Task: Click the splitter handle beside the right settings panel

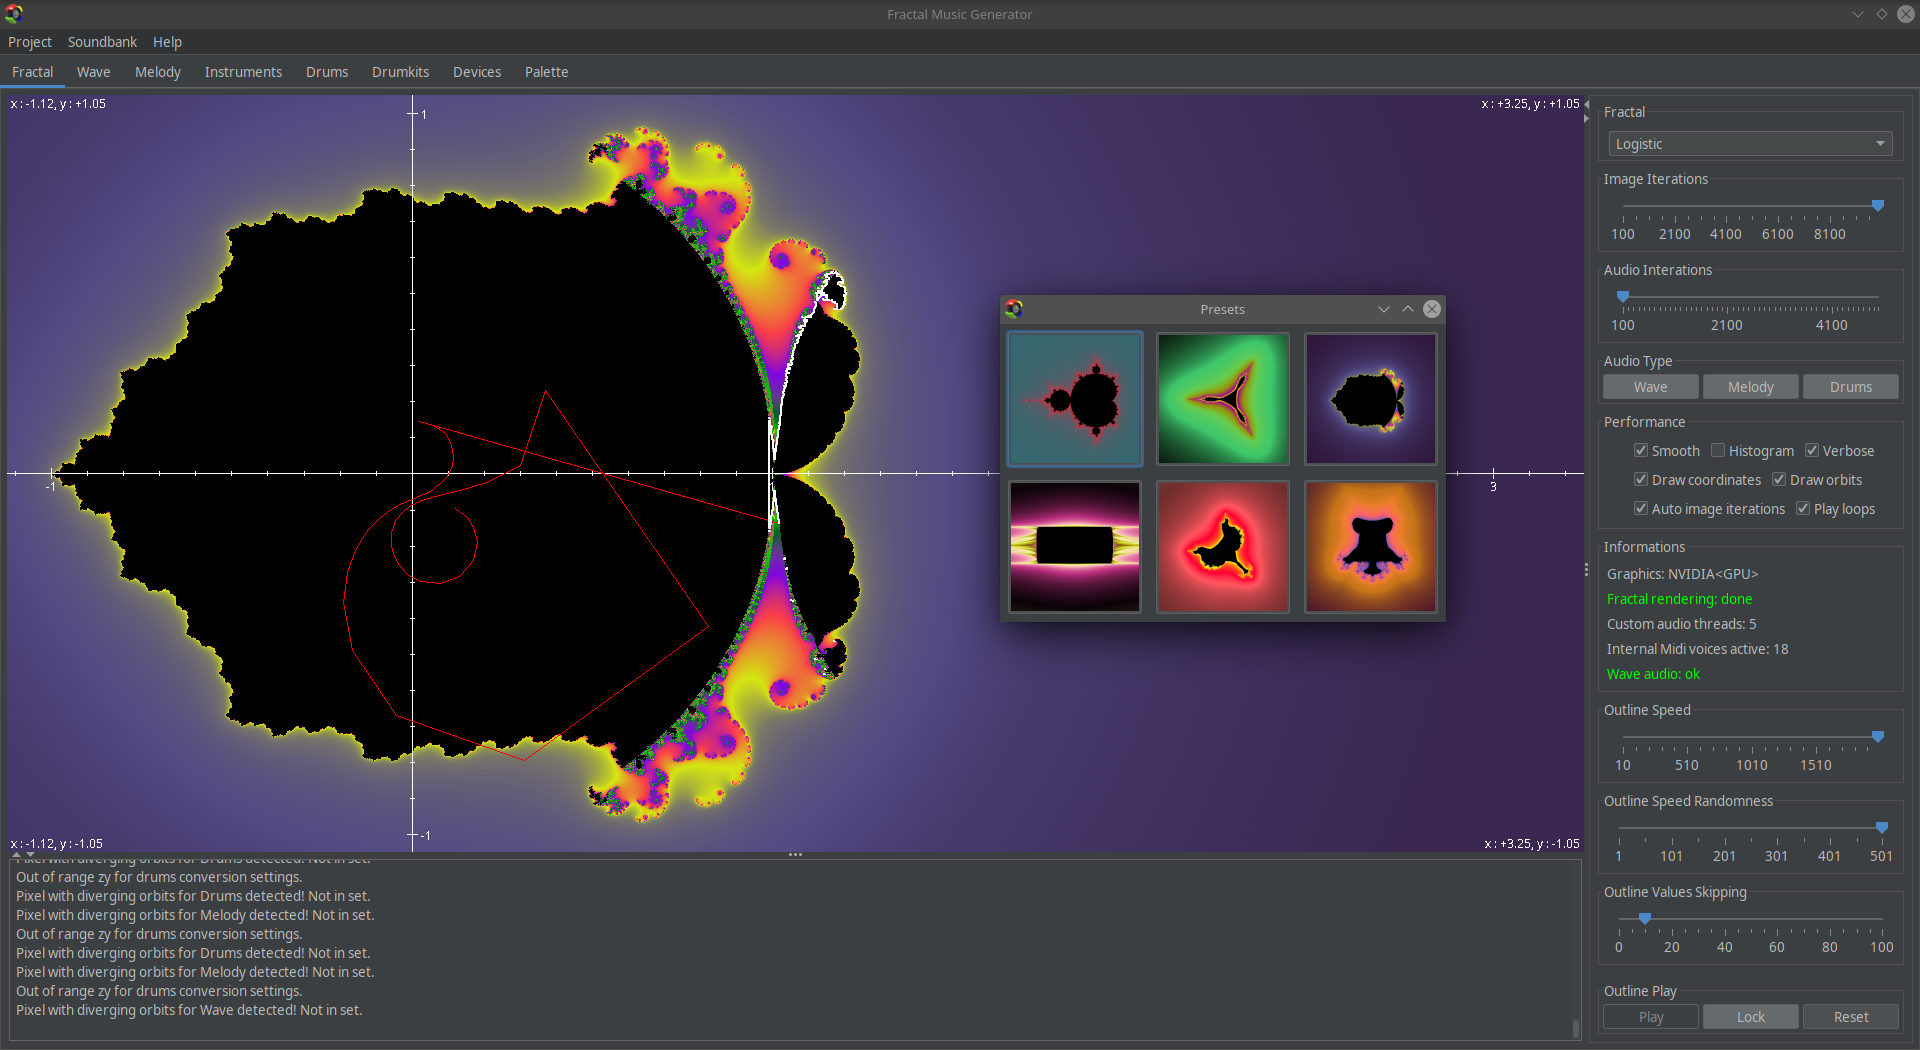Action: [1587, 570]
